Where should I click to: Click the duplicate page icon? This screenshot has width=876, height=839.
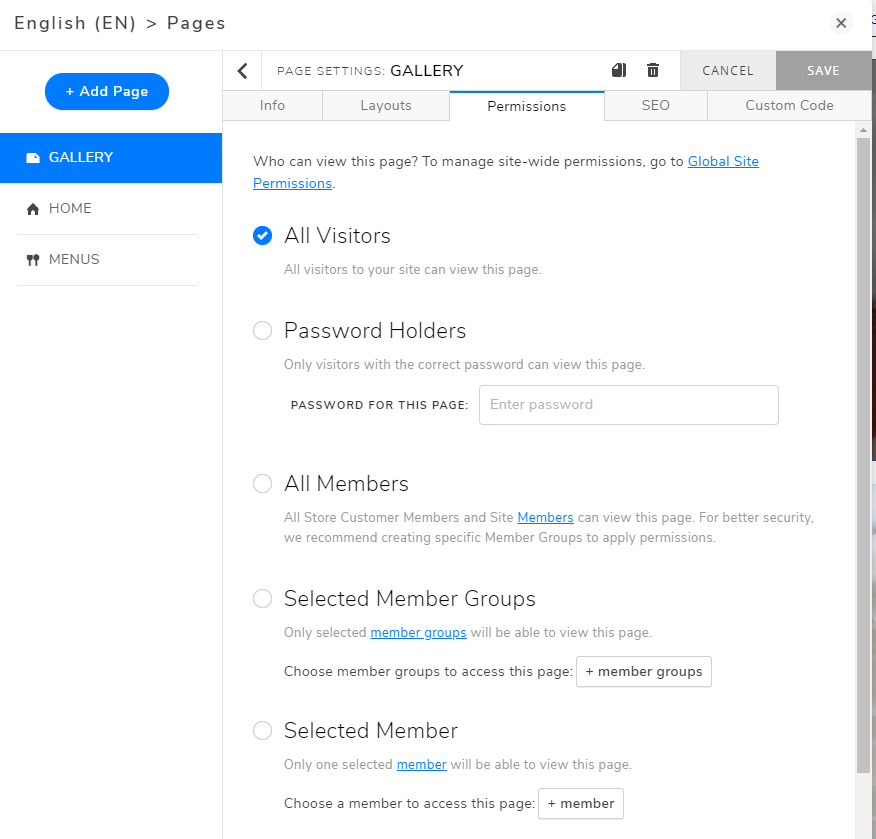(619, 70)
